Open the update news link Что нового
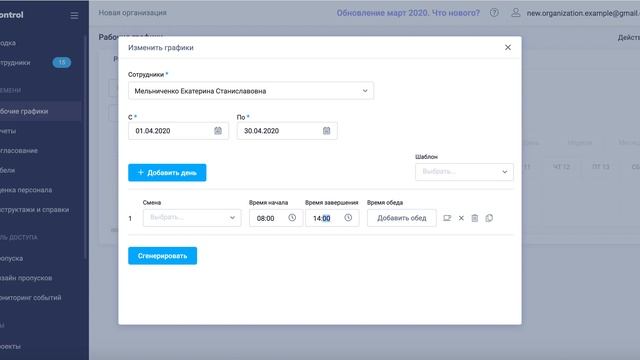640x360 pixels. tap(408, 13)
